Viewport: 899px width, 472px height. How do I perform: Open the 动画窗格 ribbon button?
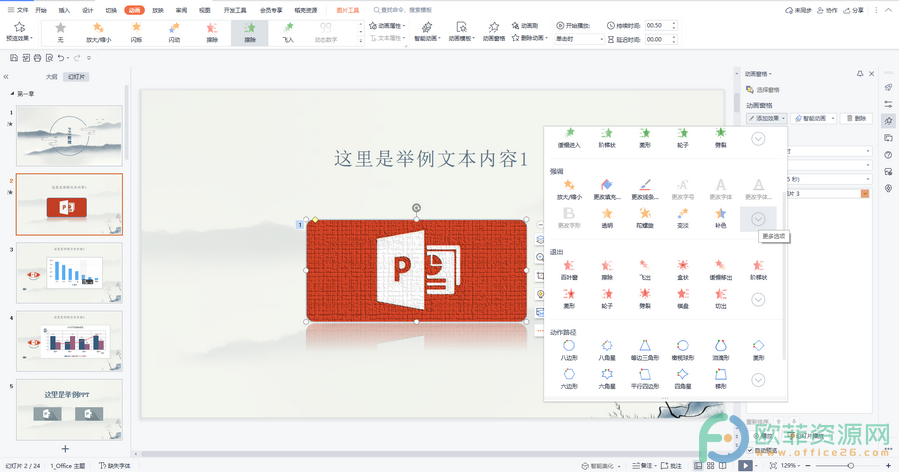[494, 32]
